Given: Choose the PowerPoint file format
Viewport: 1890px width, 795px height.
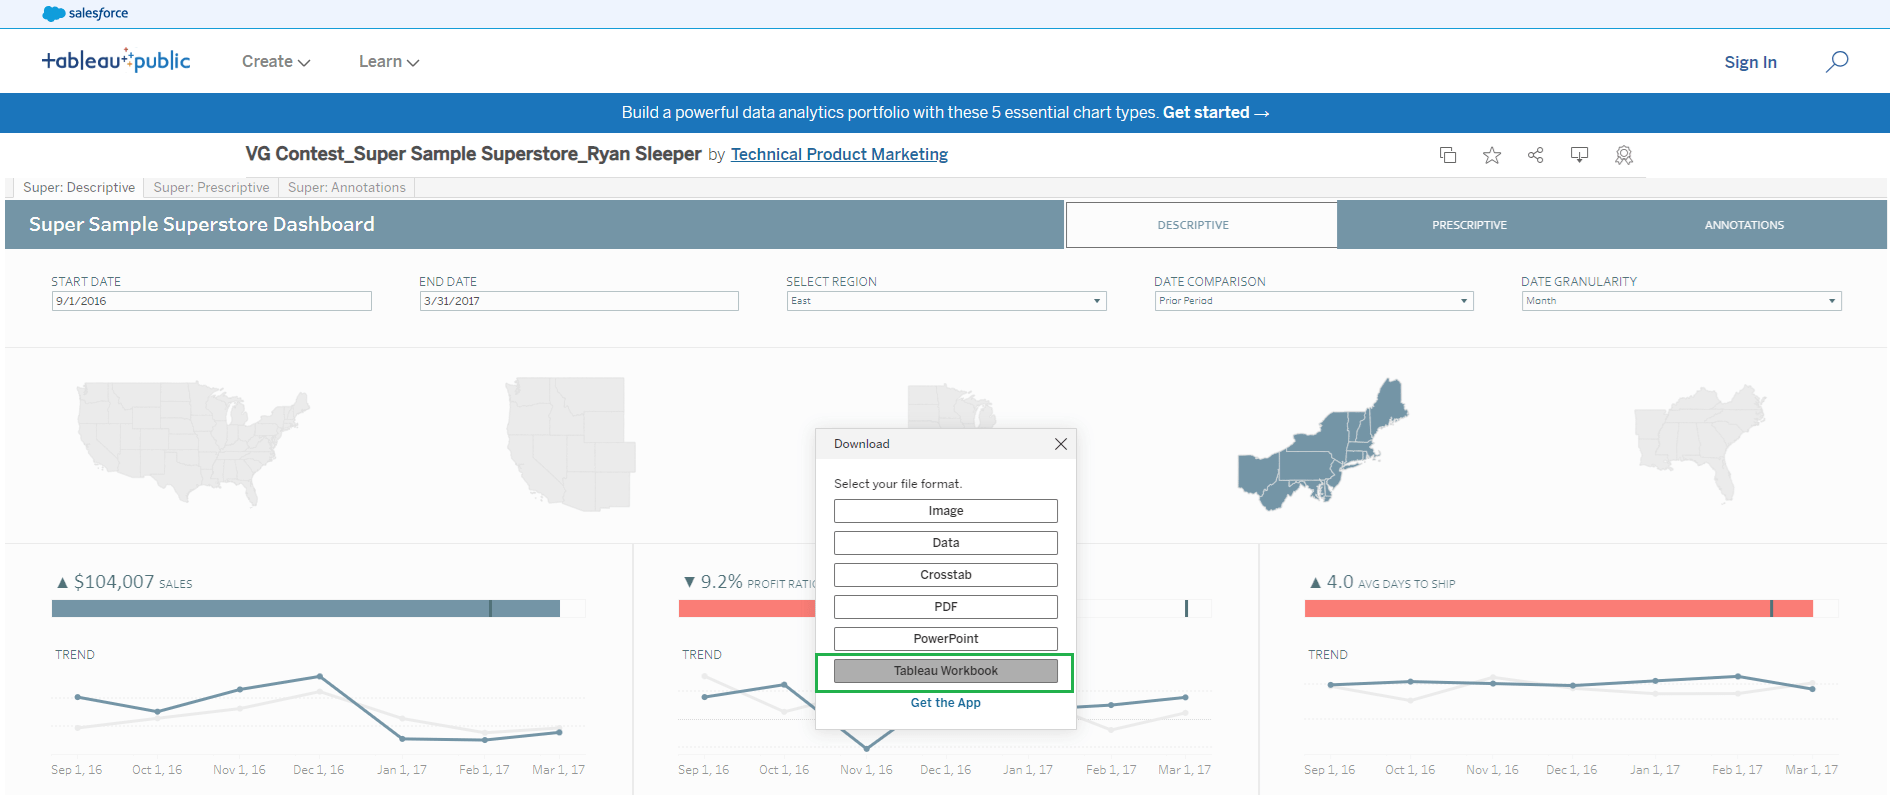Looking at the screenshot, I should (x=946, y=639).
